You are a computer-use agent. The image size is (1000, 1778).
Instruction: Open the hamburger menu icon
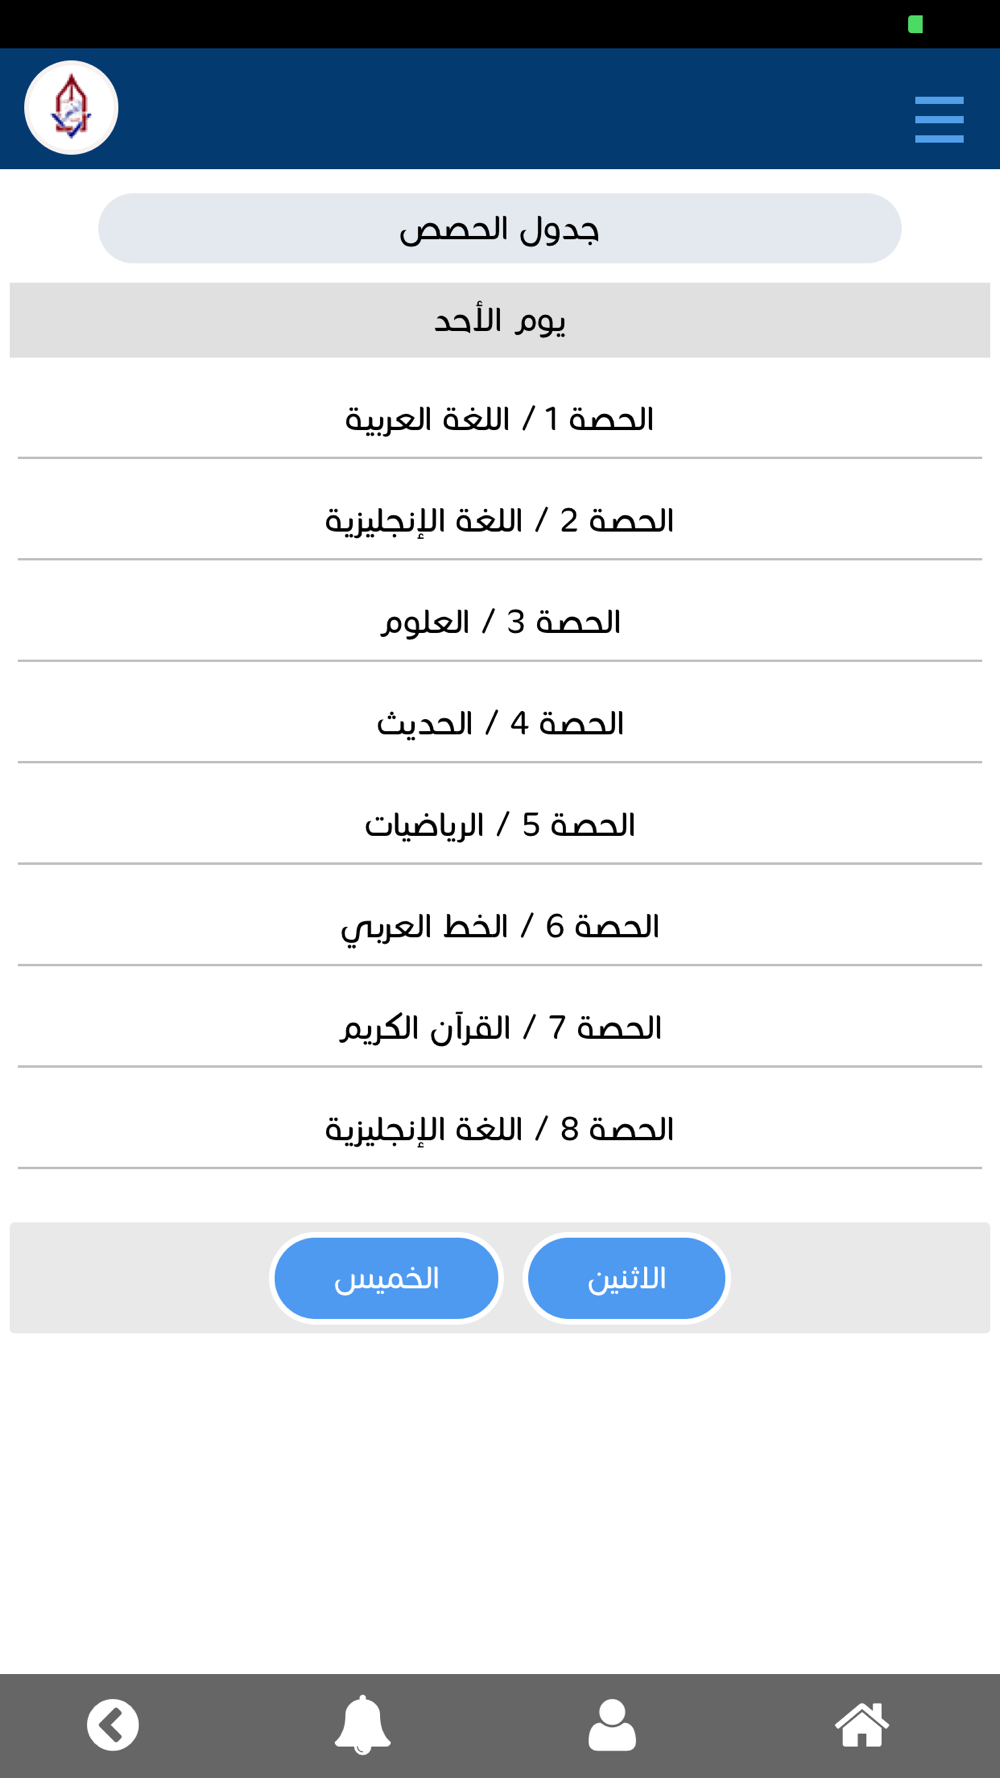[939, 119]
